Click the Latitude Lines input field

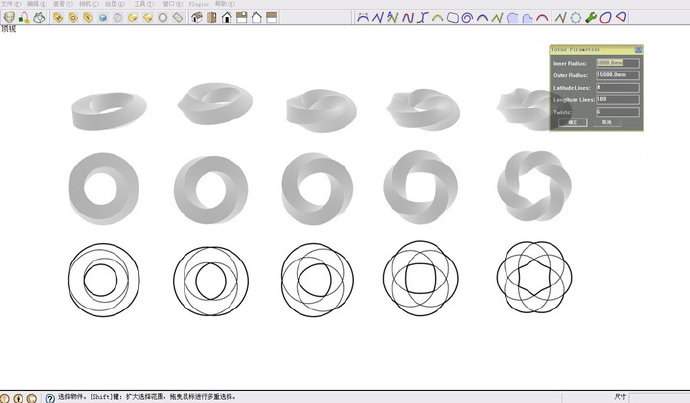click(x=618, y=88)
